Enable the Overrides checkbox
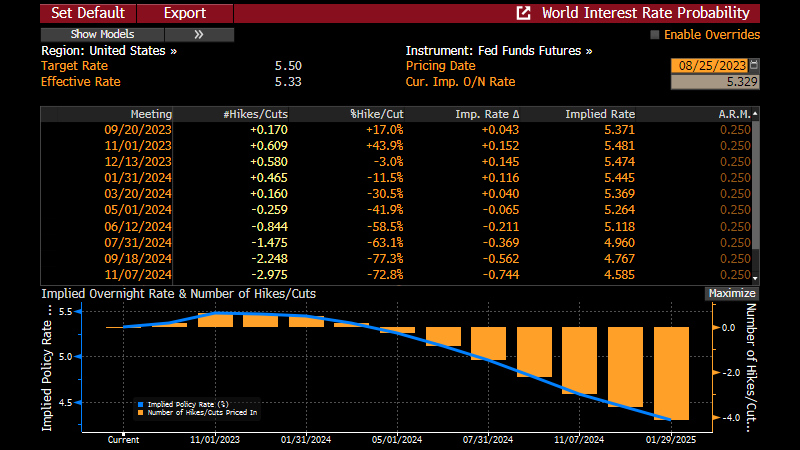This screenshot has width=800, height=450. click(x=656, y=35)
